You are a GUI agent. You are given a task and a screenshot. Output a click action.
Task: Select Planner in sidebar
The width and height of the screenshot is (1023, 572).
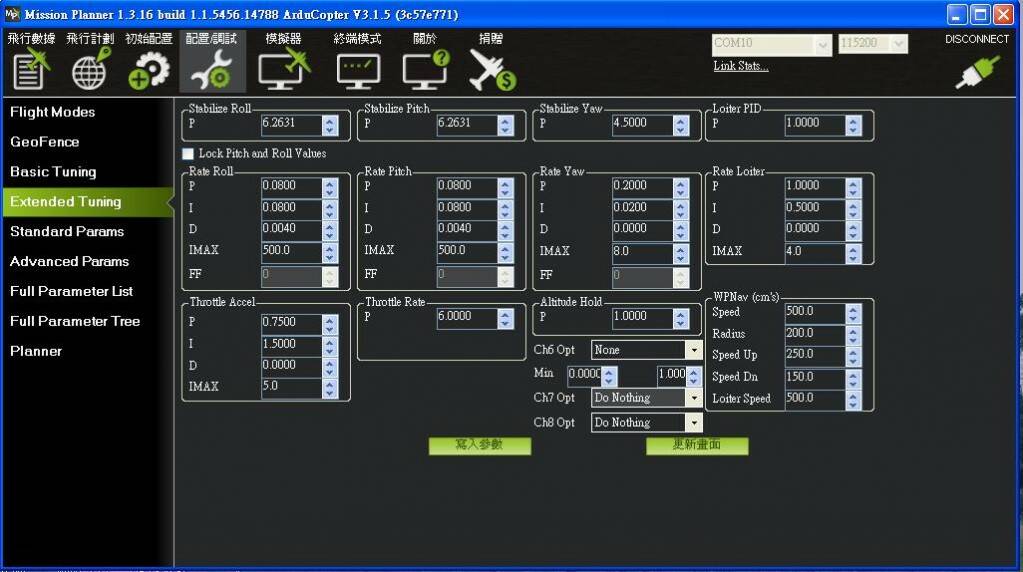(36, 352)
